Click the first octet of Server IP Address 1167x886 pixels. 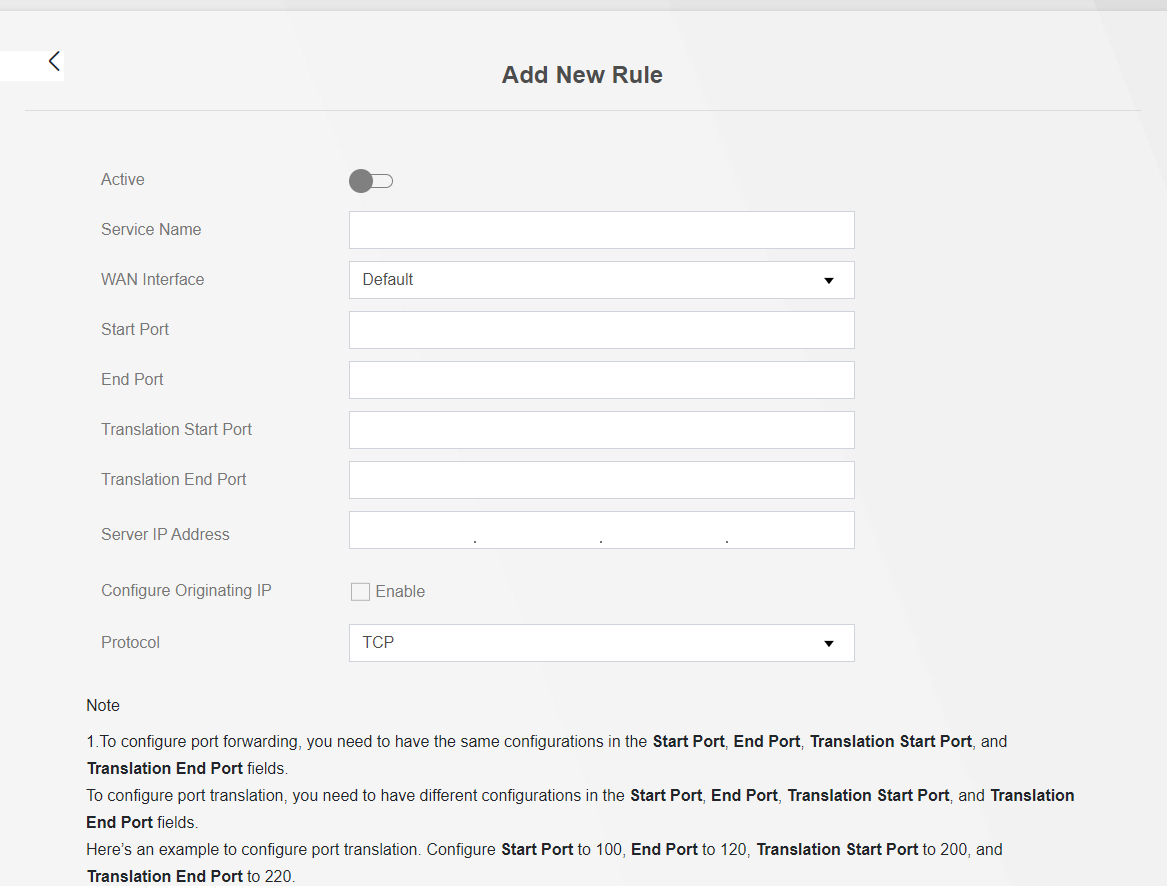[x=412, y=530]
